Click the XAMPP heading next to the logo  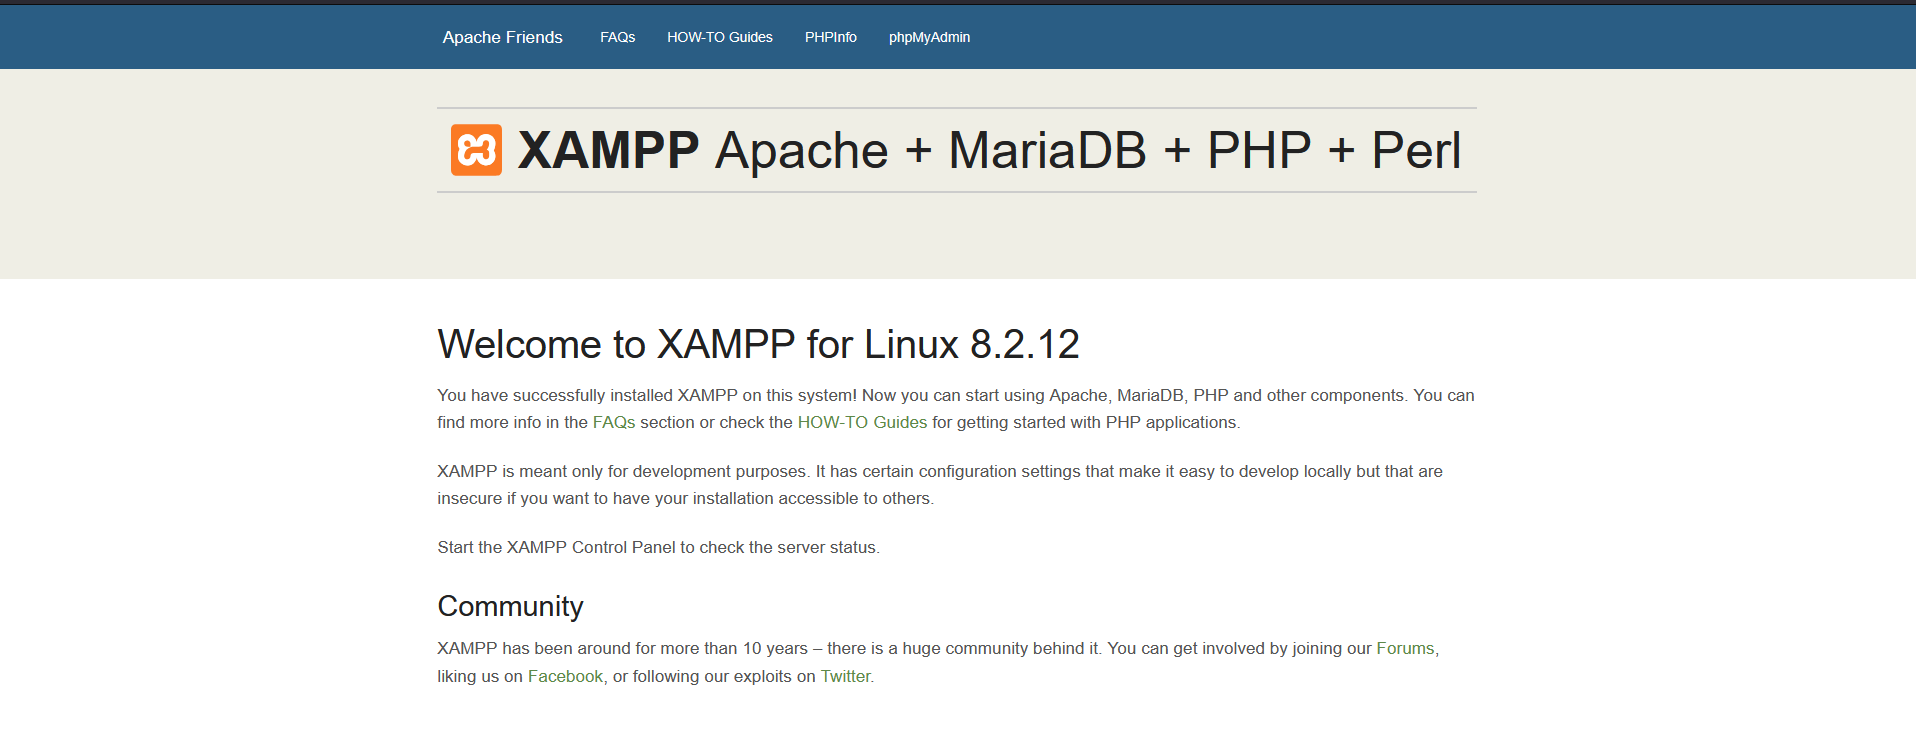(x=606, y=149)
